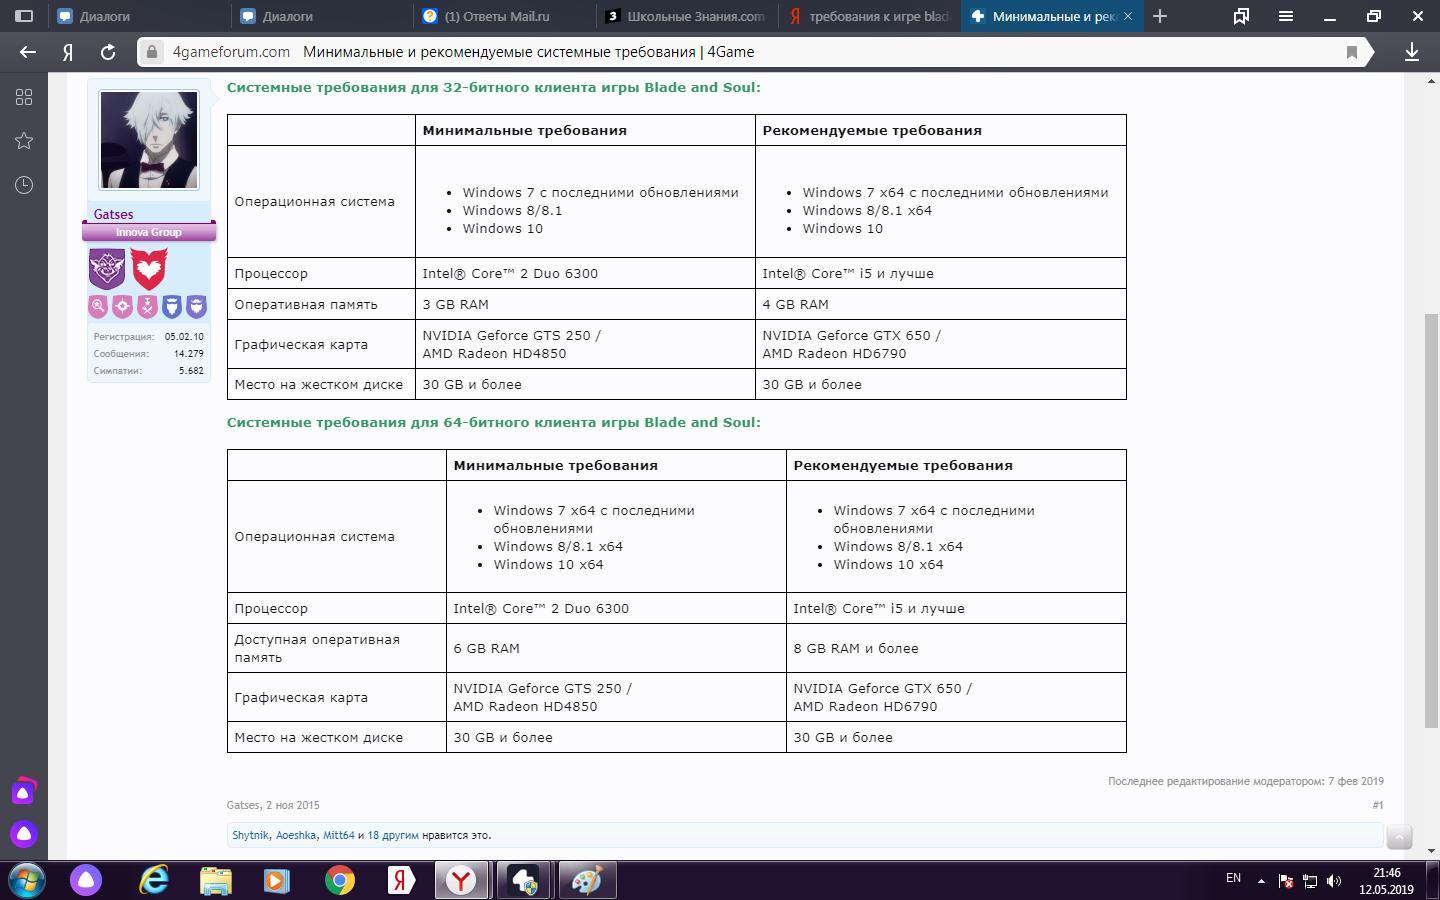Open the Windows Start menu

tap(26, 880)
